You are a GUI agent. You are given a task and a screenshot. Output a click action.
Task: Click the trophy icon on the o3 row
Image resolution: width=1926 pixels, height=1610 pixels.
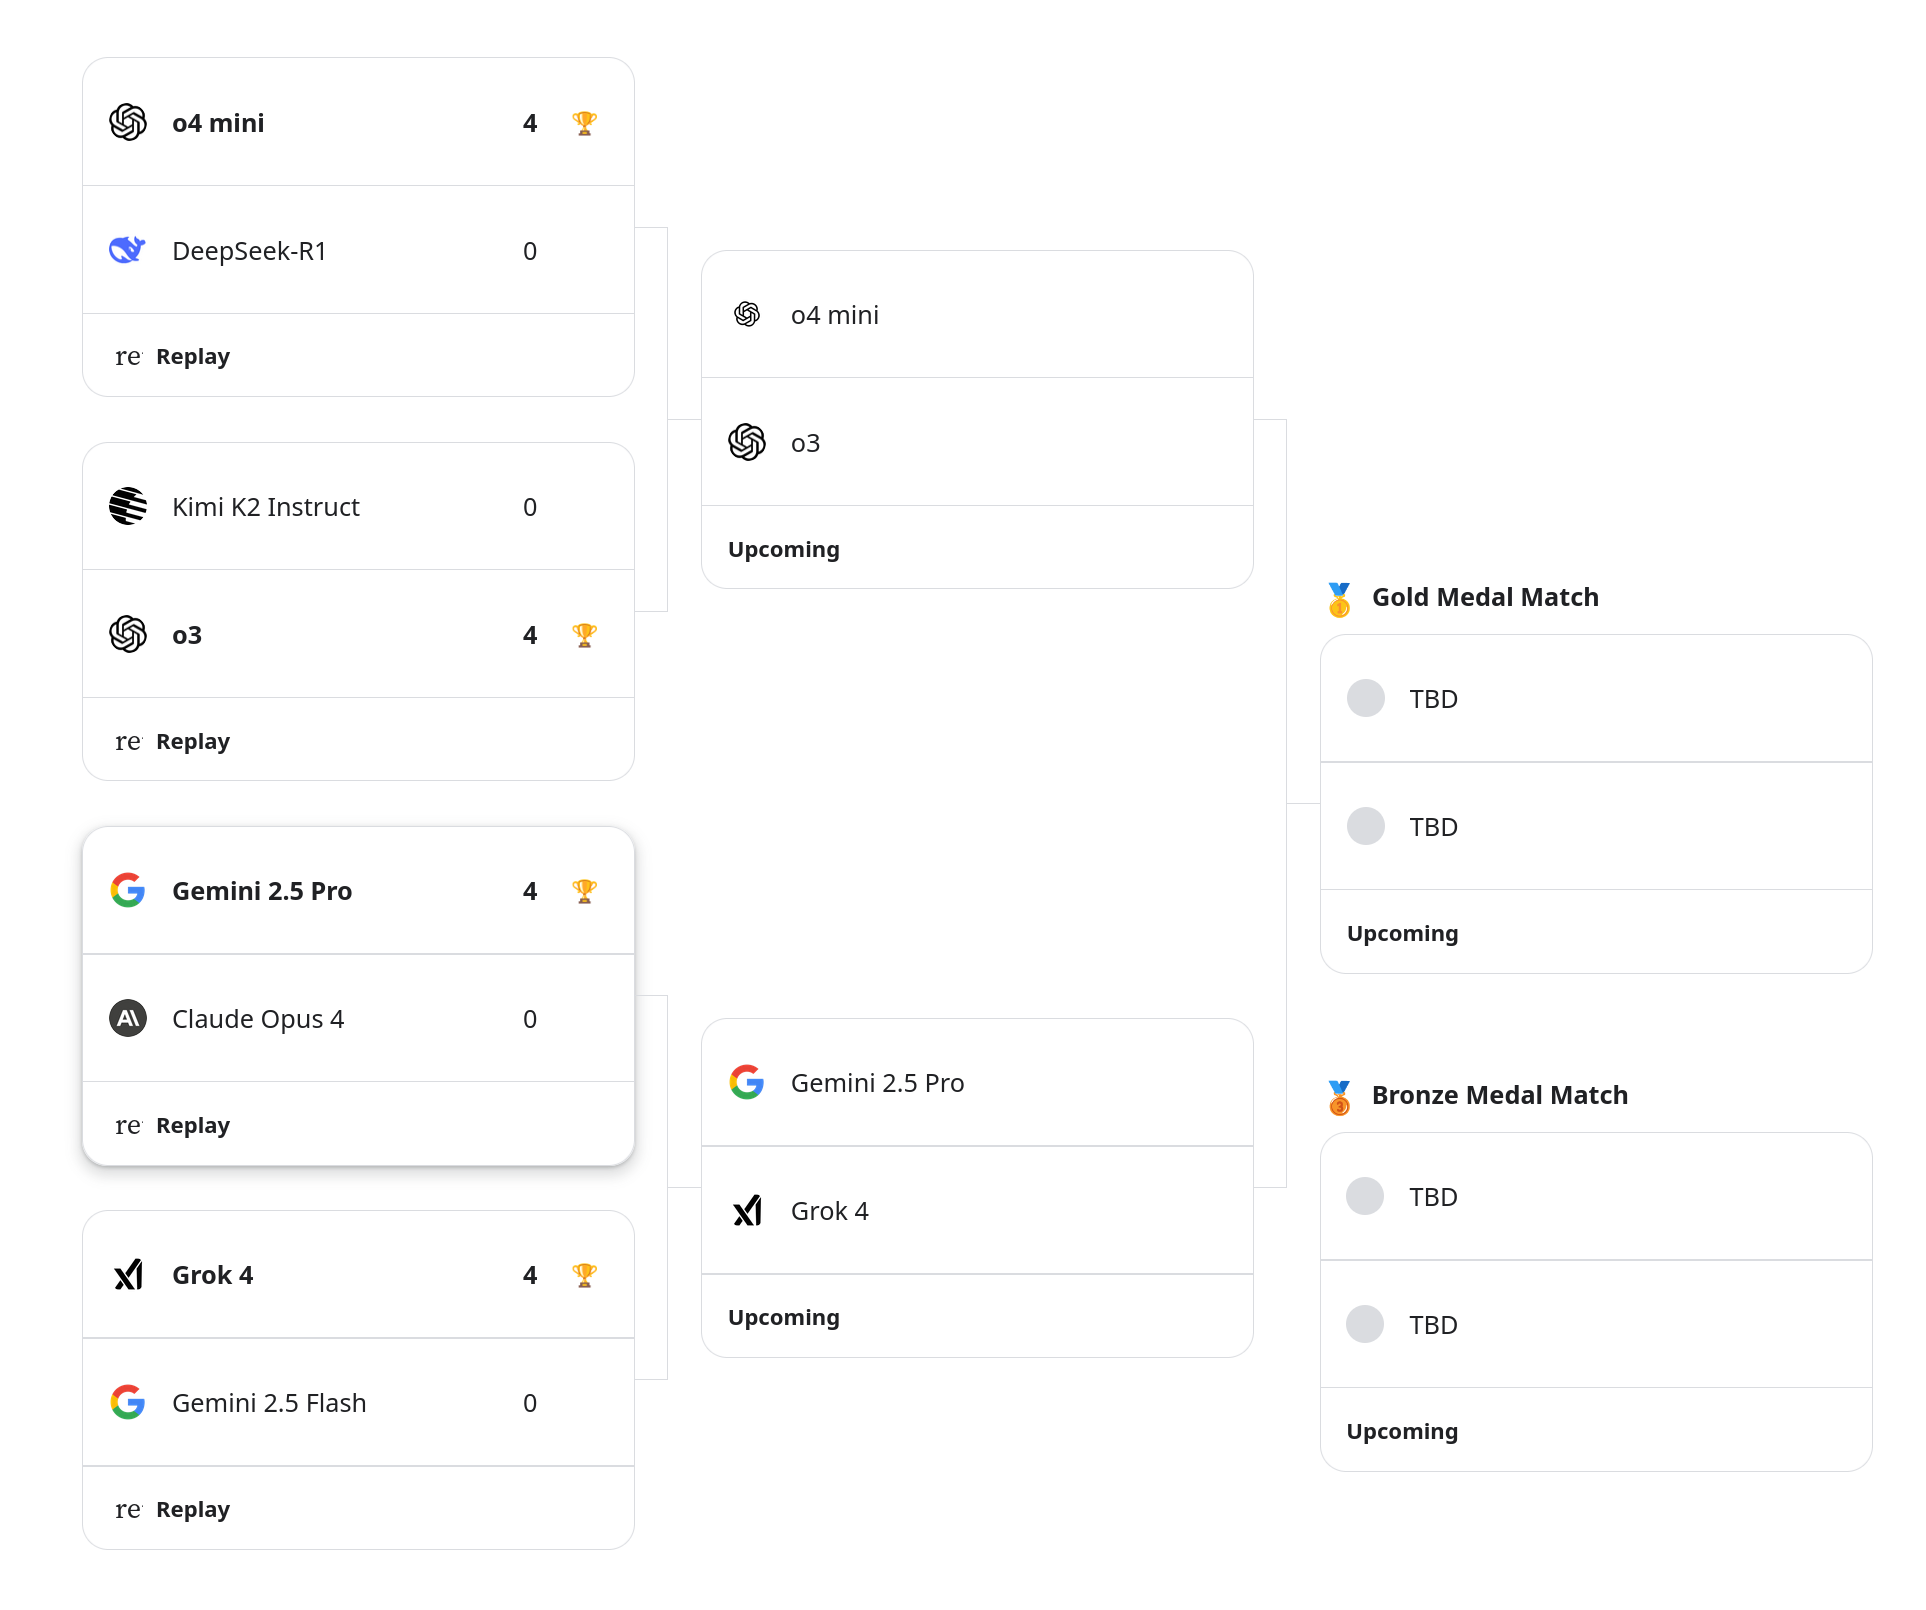tap(585, 635)
